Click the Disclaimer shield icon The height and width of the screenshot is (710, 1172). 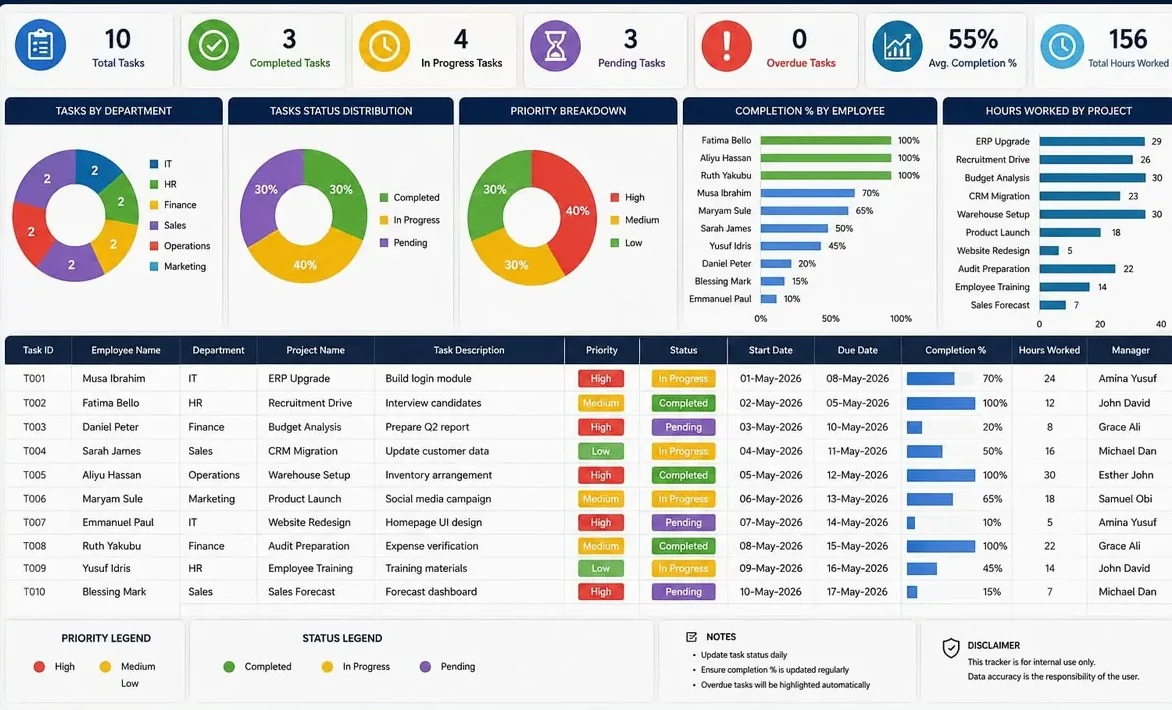tap(951, 648)
